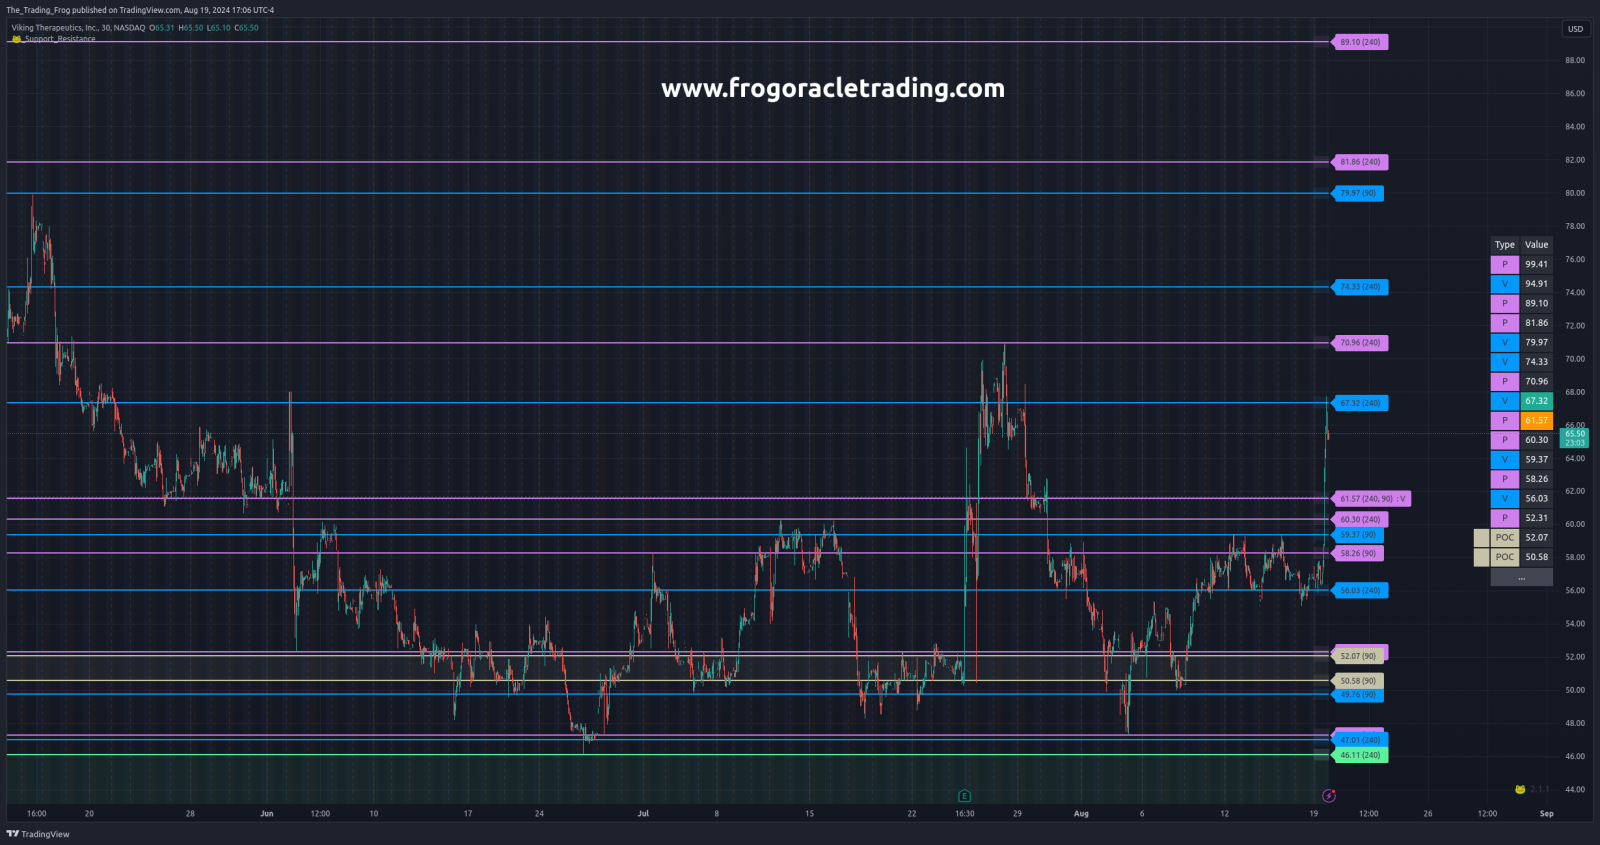This screenshot has width=1600, height=845.
Task: Click the 58.26 value cell in the table
Action: pos(1536,479)
